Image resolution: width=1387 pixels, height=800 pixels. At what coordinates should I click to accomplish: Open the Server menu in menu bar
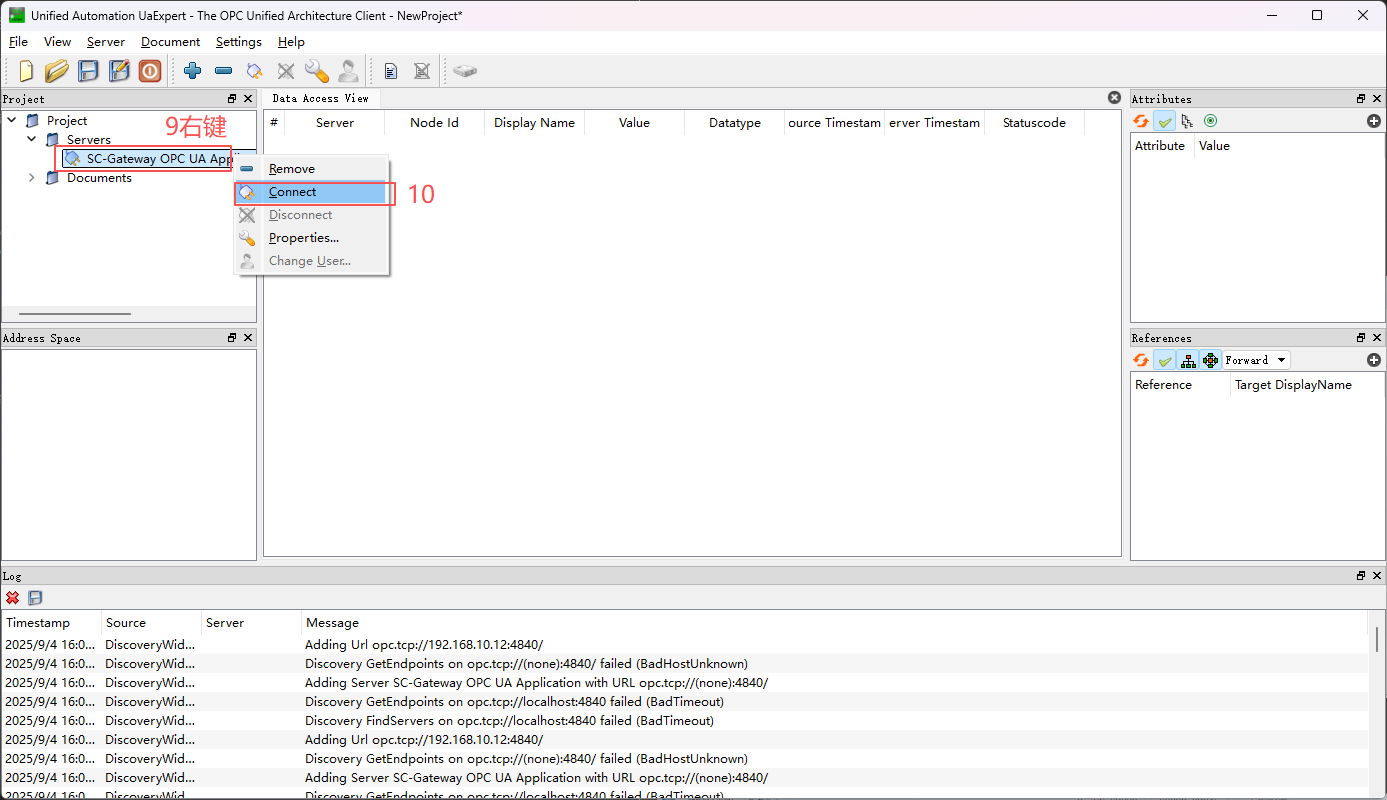106,42
